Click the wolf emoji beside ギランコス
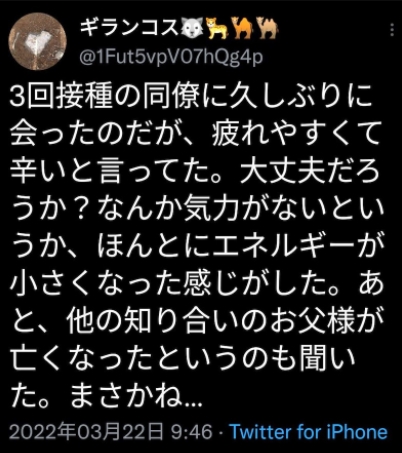 [192, 27]
